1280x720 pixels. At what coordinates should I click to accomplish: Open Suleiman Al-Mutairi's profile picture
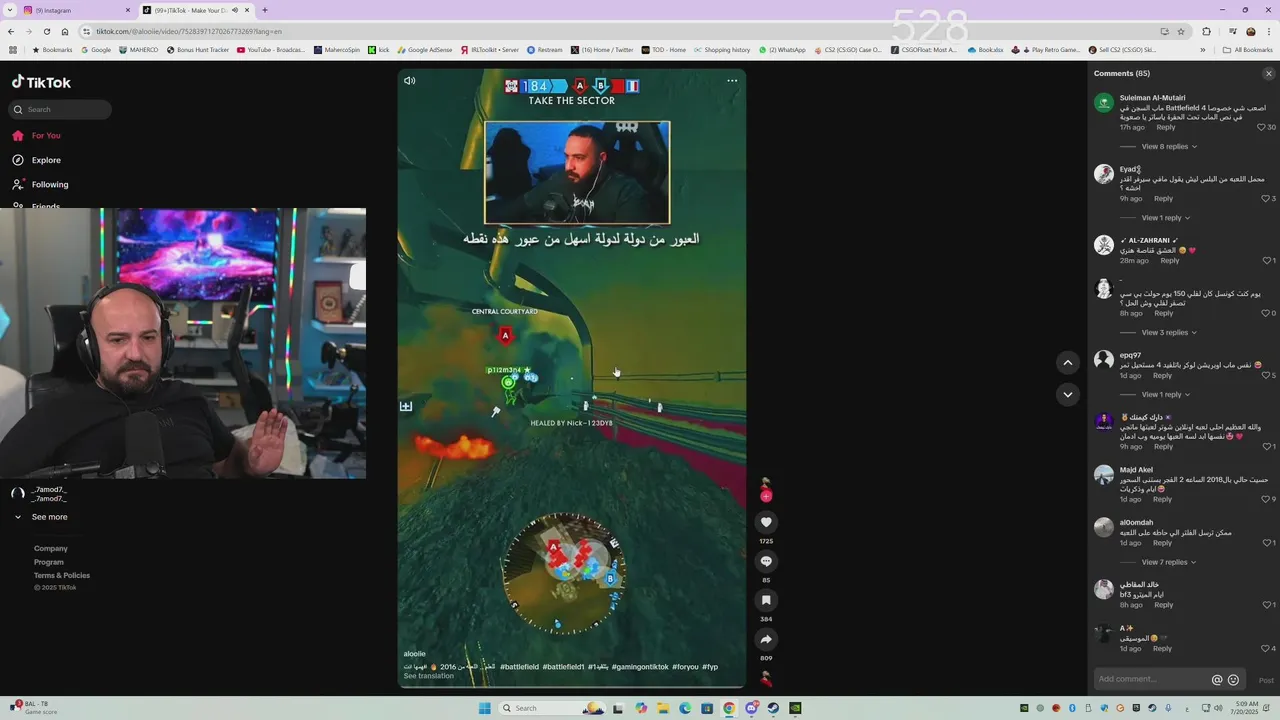[1104, 103]
